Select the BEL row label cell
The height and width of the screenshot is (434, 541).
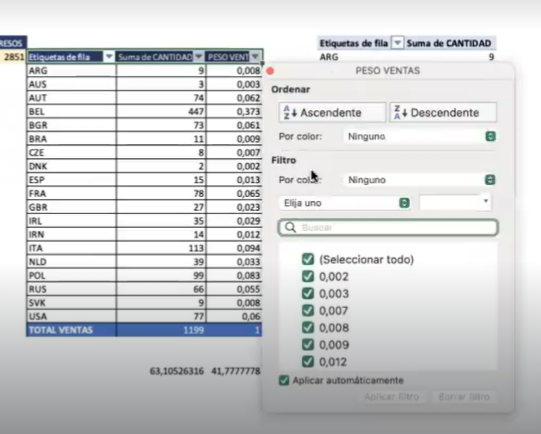coord(71,111)
